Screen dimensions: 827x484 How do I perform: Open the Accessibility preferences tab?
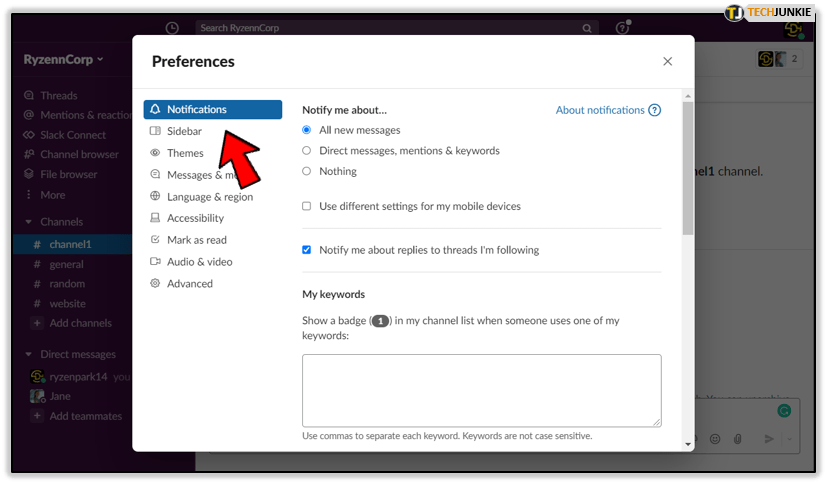coord(195,218)
